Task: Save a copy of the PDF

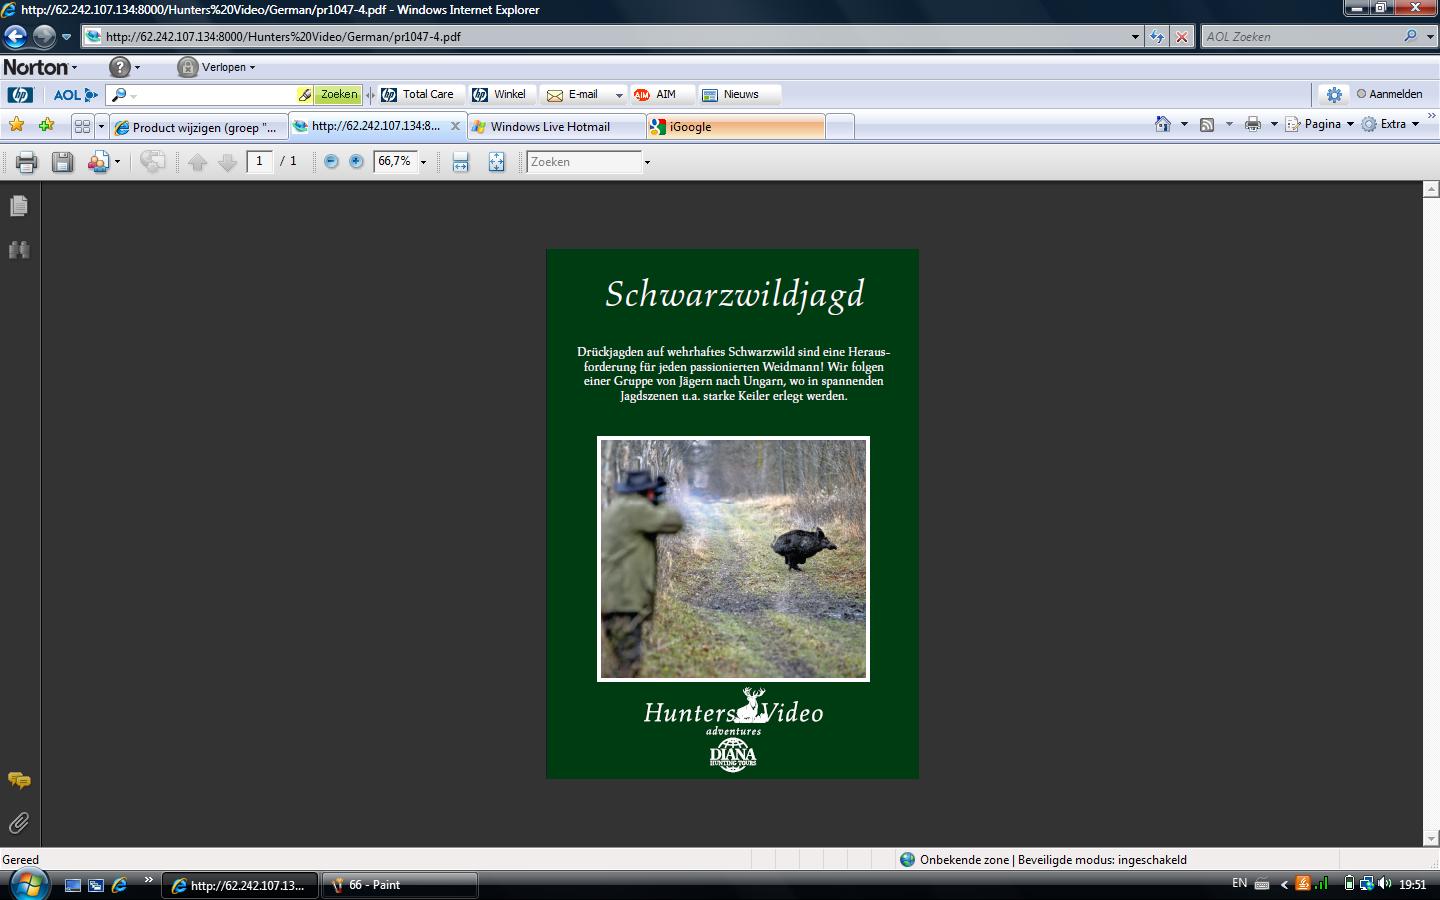Action: coord(62,162)
